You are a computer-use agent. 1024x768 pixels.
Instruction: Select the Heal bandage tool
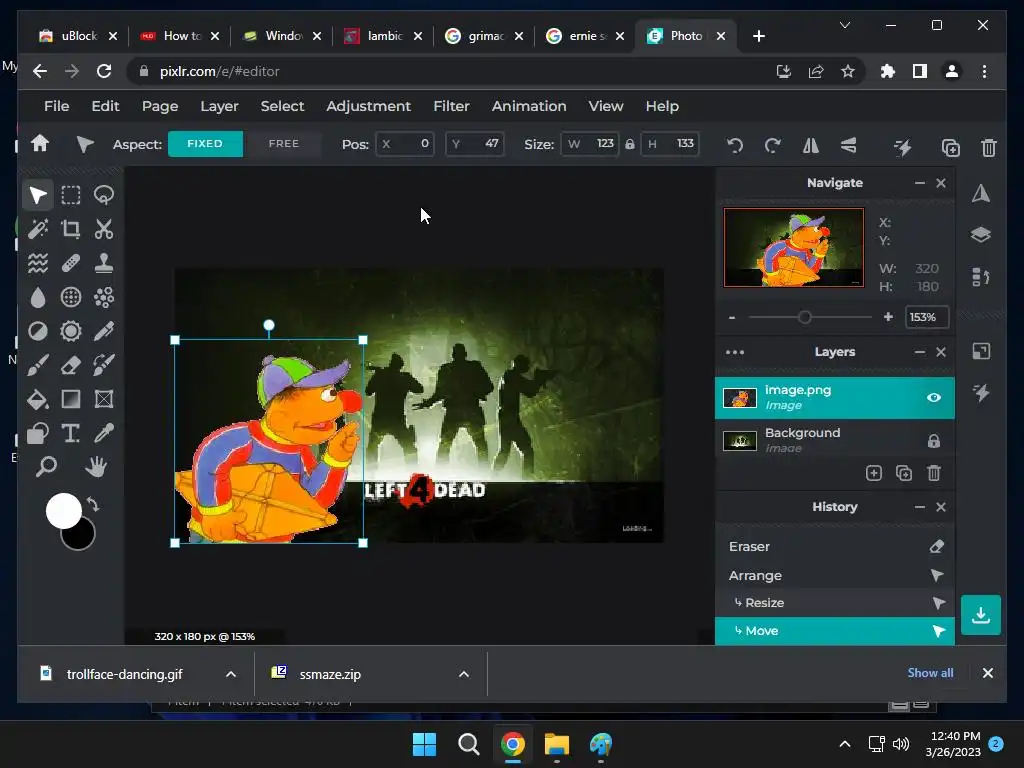[x=71, y=263]
